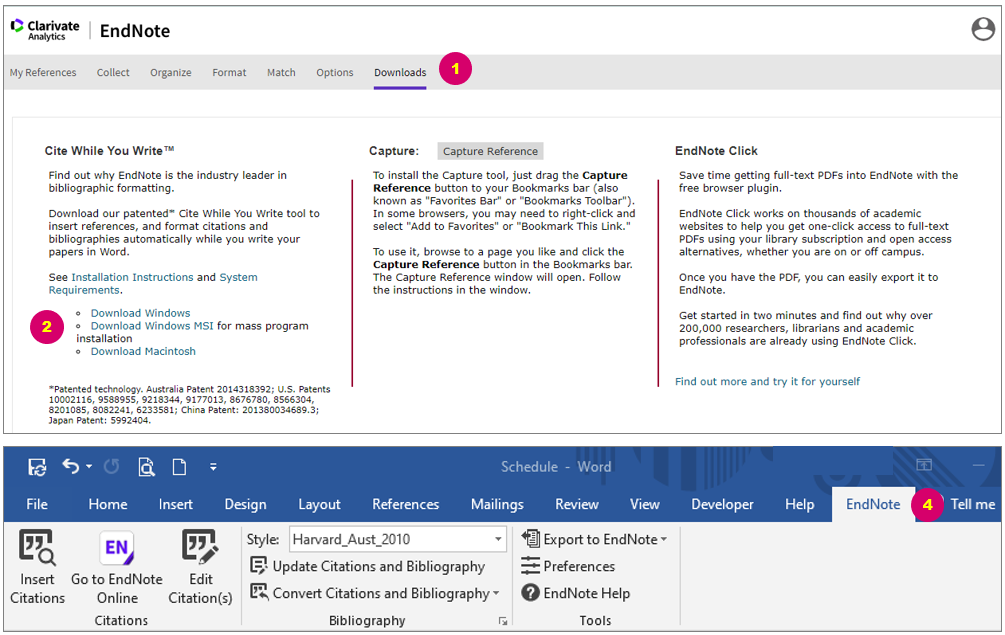Switch to the Downloads tab
Viewport: 1005px width, 635px height.
tap(399, 72)
